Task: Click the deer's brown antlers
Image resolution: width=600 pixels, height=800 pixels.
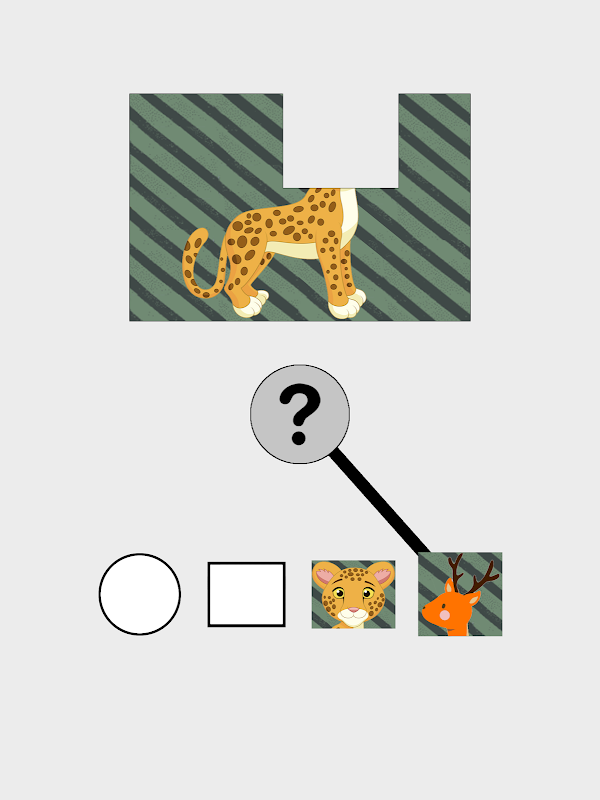Action: (472, 574)
